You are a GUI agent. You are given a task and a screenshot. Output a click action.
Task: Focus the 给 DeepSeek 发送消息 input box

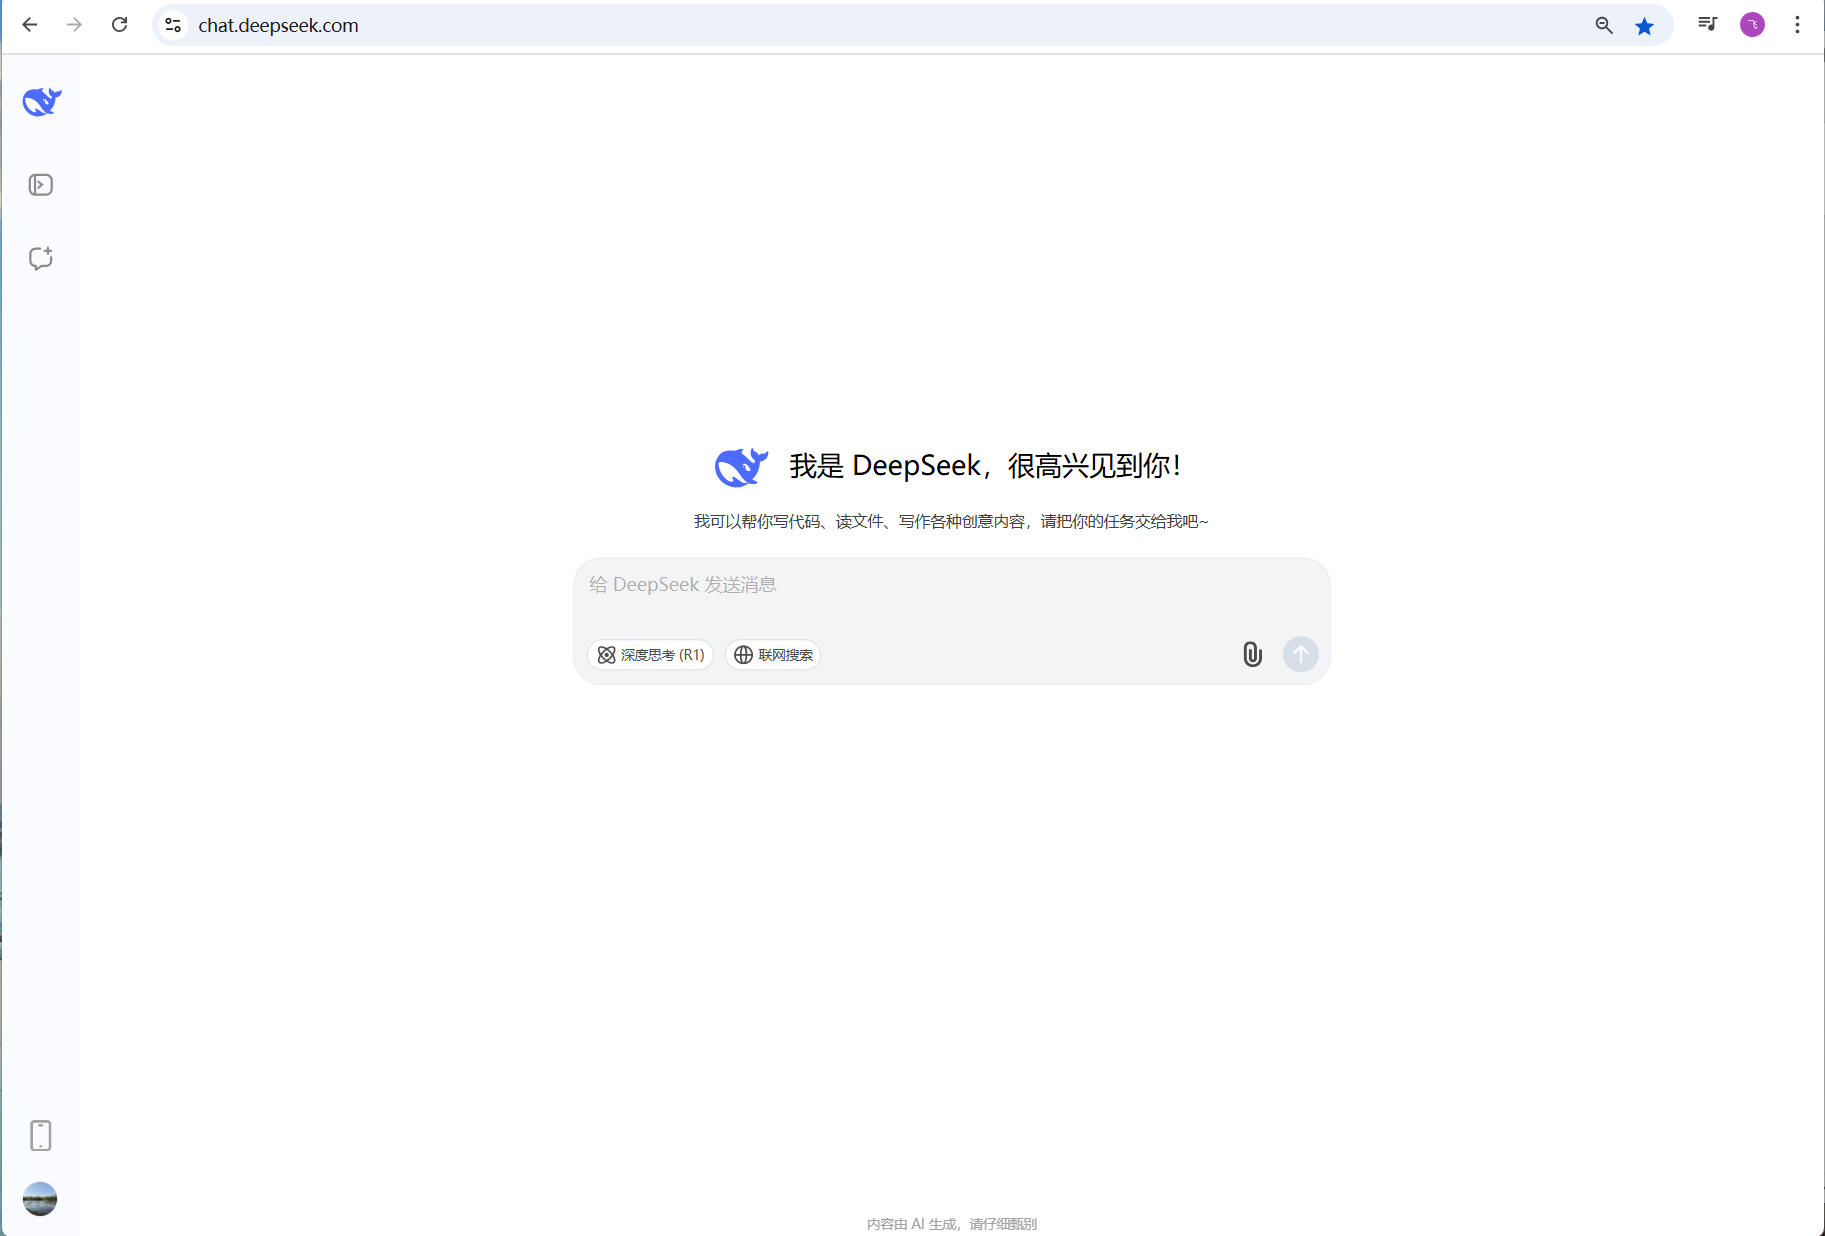point(951,585)
